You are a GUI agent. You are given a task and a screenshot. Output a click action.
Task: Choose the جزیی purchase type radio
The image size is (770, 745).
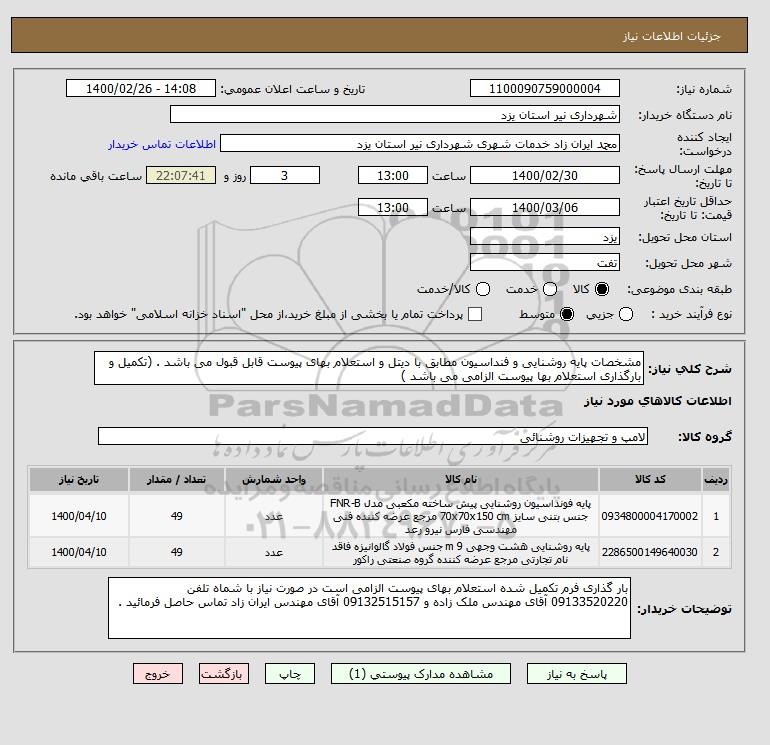click(626, 314)
